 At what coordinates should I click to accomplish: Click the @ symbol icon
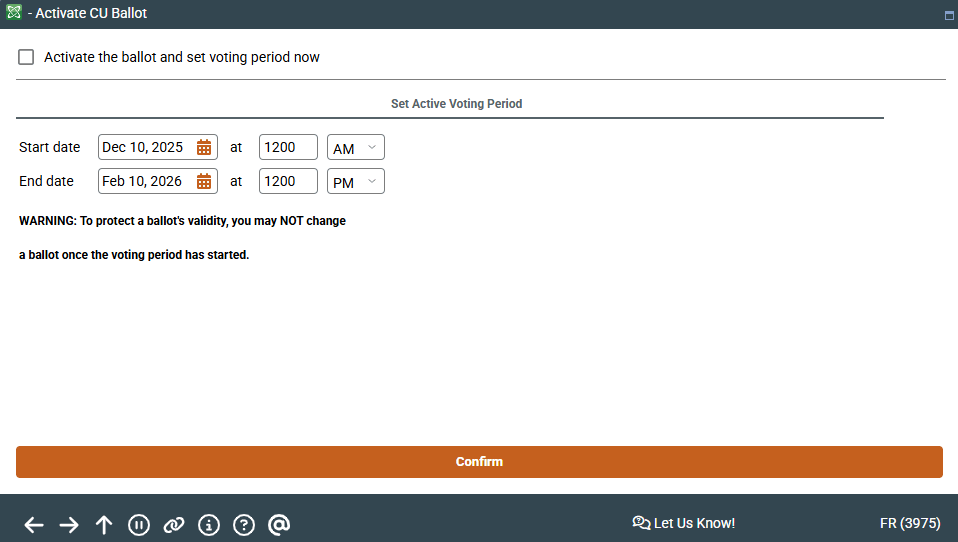279,525
